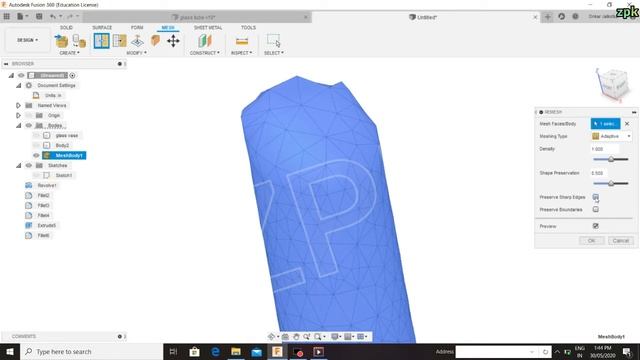
Task: Click the pan hand icon
Action: pyautogui.click(x=296, y=336)
